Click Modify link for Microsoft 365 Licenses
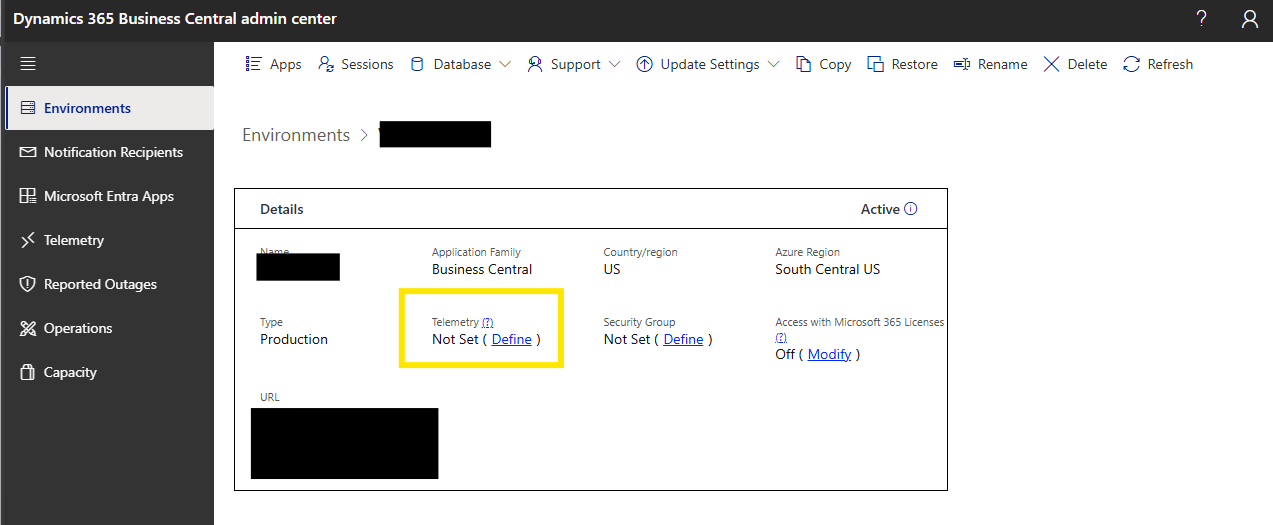This screenshot has width=1273, height=525. point(829,354)
